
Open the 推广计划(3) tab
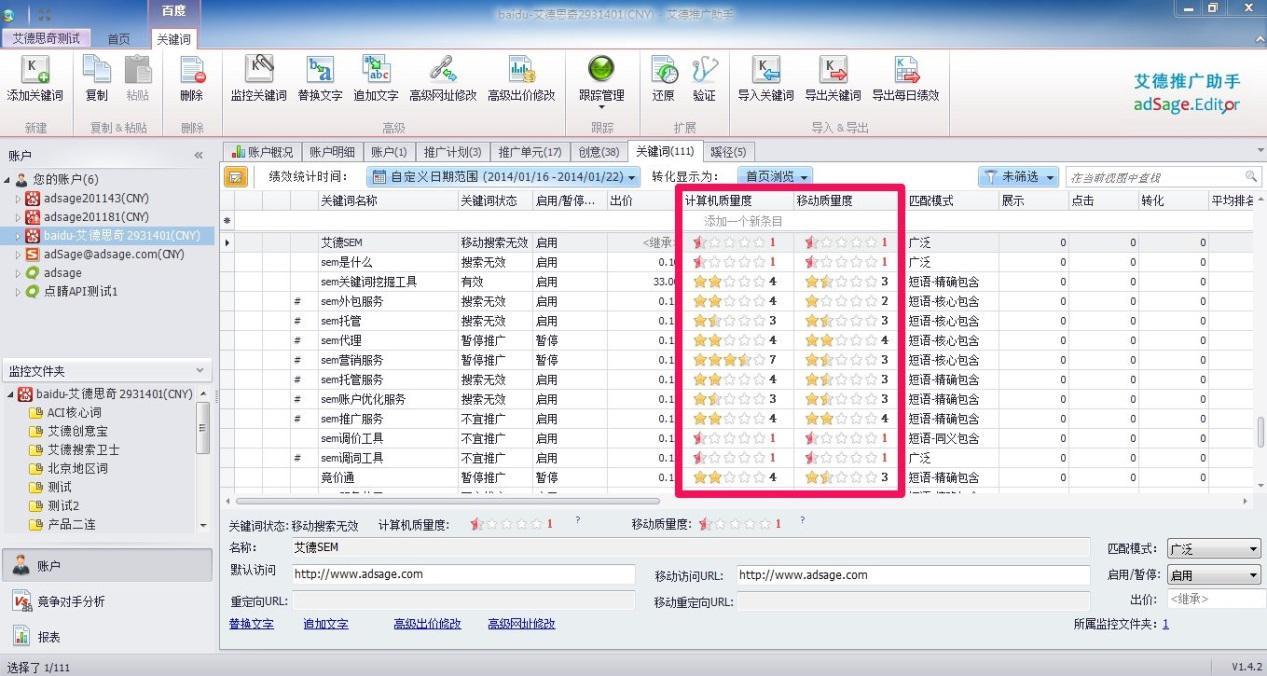tap(452, 152)
